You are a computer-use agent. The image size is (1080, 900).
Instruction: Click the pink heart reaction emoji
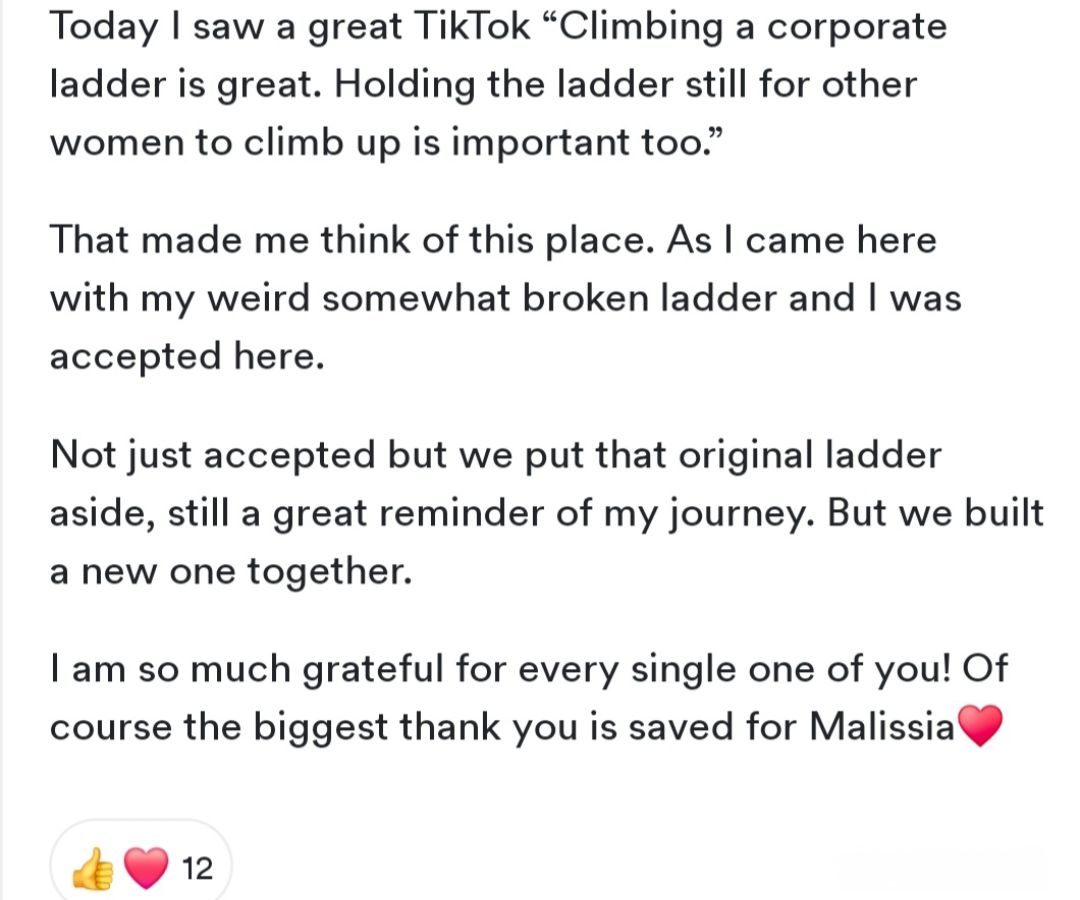(146, 869)
